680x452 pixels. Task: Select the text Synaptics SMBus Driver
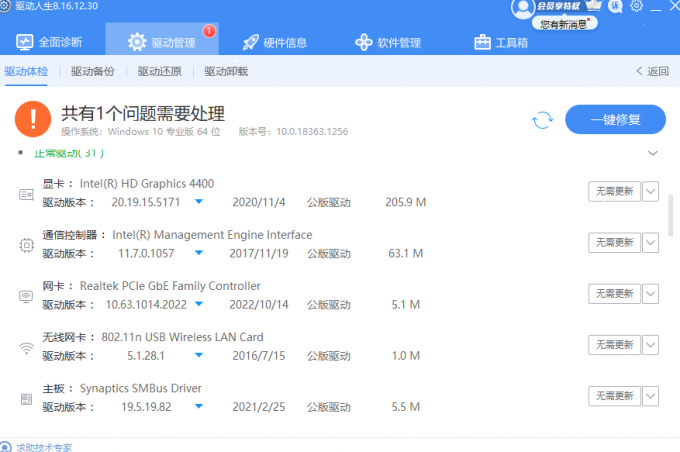[x=141, y=388]
